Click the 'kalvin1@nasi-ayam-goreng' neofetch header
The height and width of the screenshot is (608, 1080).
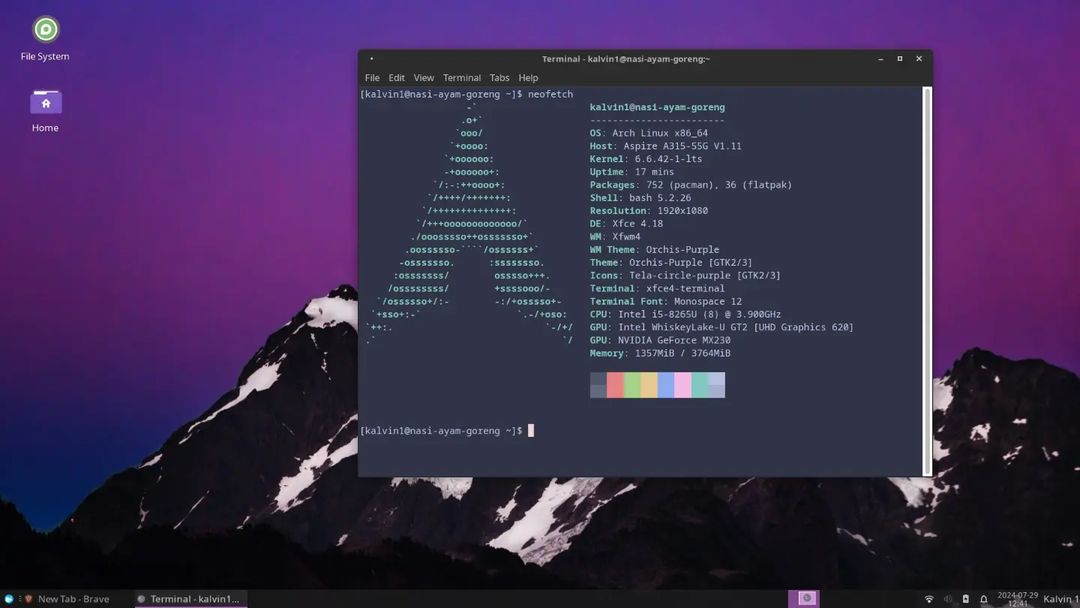point(657,107)
